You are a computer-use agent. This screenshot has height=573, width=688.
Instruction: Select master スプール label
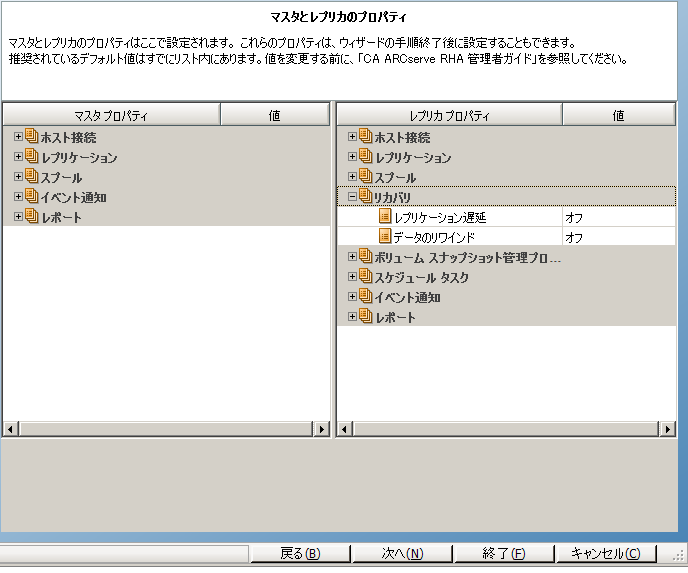pos(61,178)
